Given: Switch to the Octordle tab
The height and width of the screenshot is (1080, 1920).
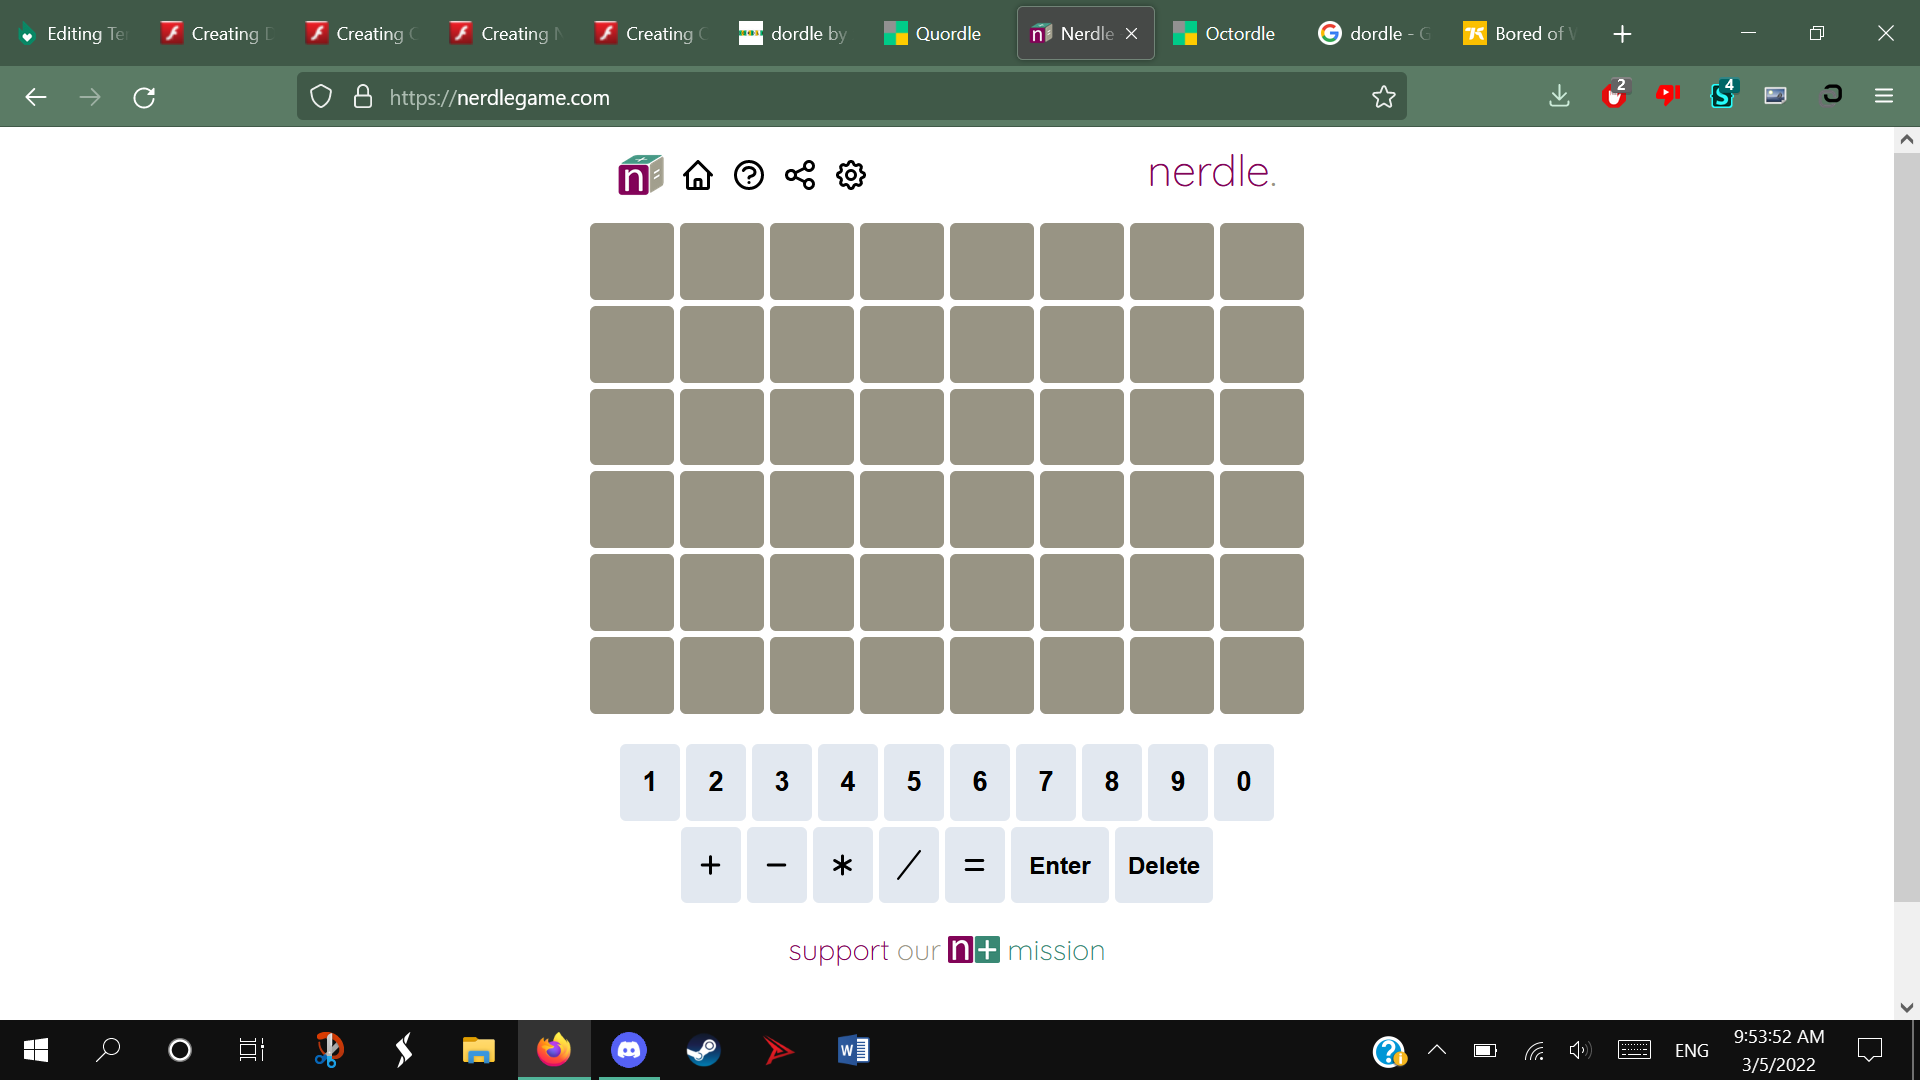Looking at the screenshot, I should coord(1224,33).
